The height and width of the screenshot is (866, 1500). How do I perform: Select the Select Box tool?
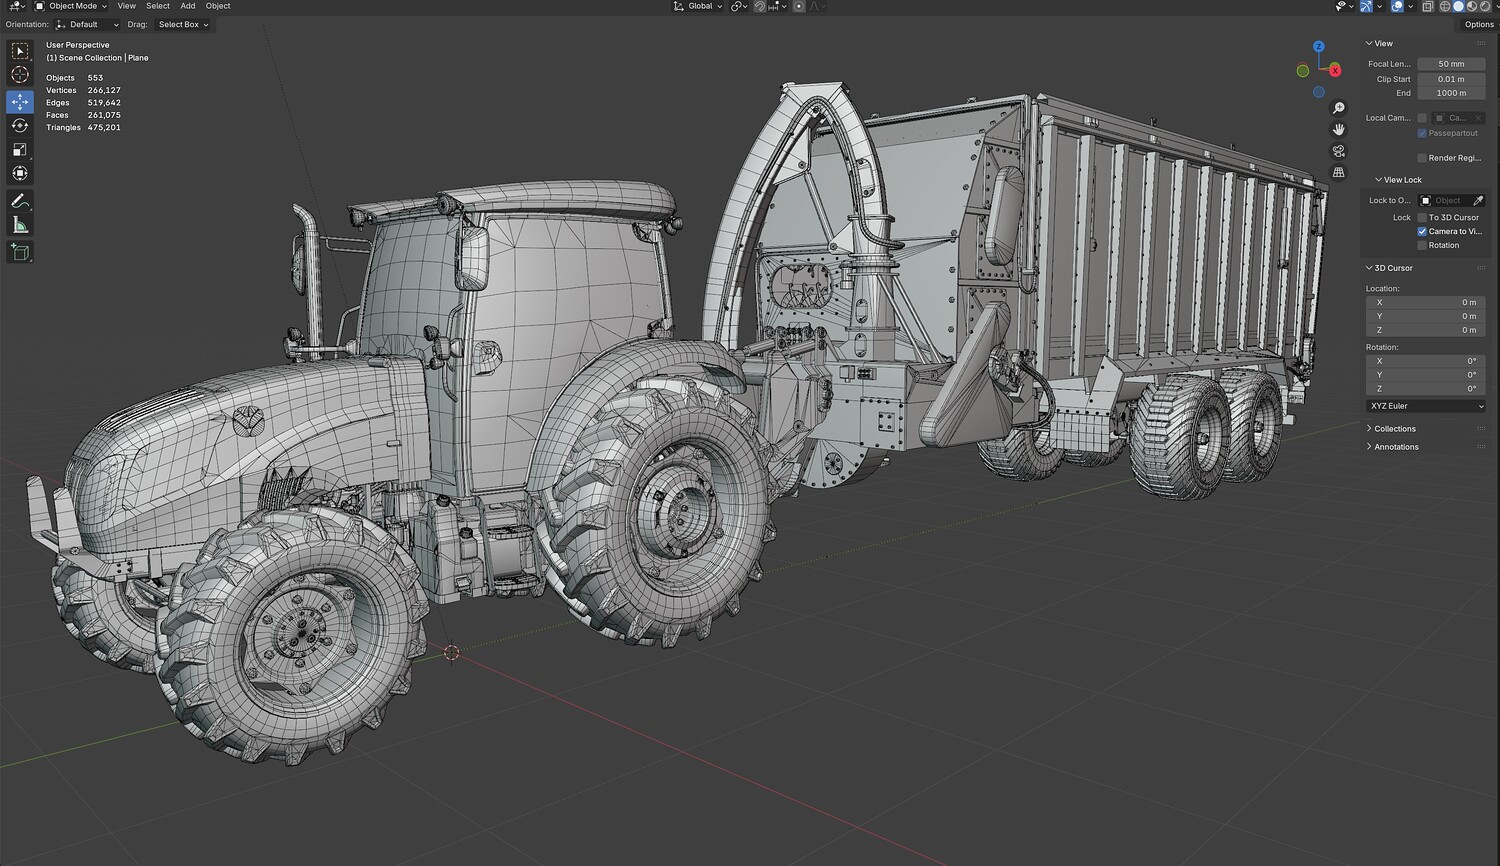pyautogui.click(x=20, y=51)
